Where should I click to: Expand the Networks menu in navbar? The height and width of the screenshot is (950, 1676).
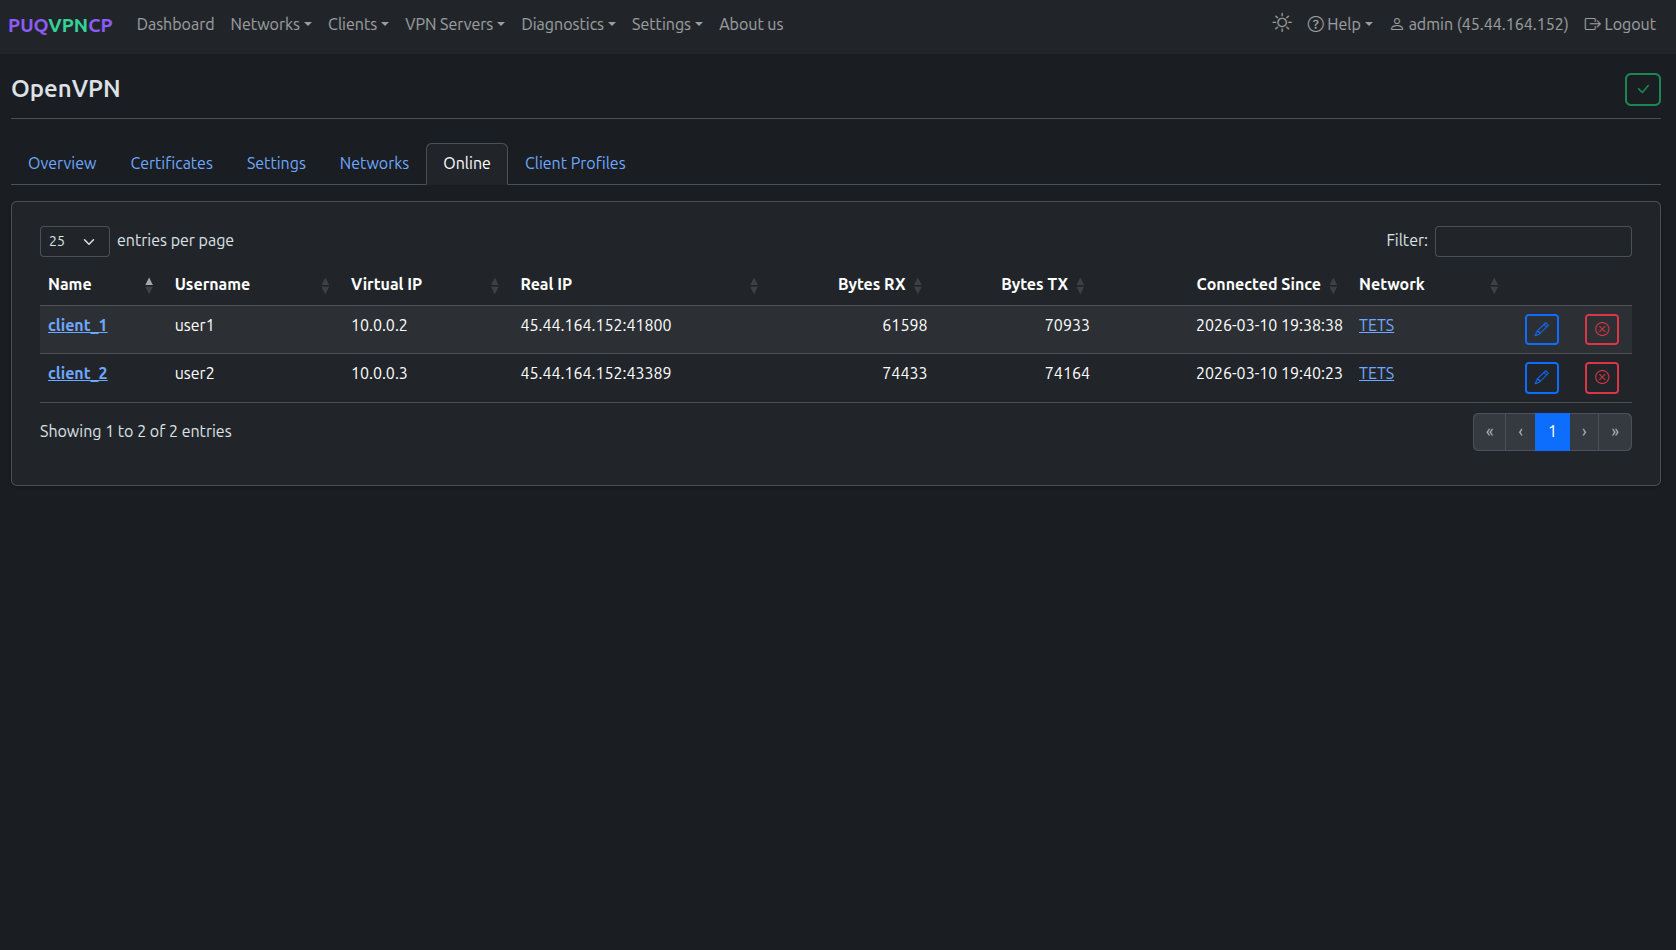point(271,24)
